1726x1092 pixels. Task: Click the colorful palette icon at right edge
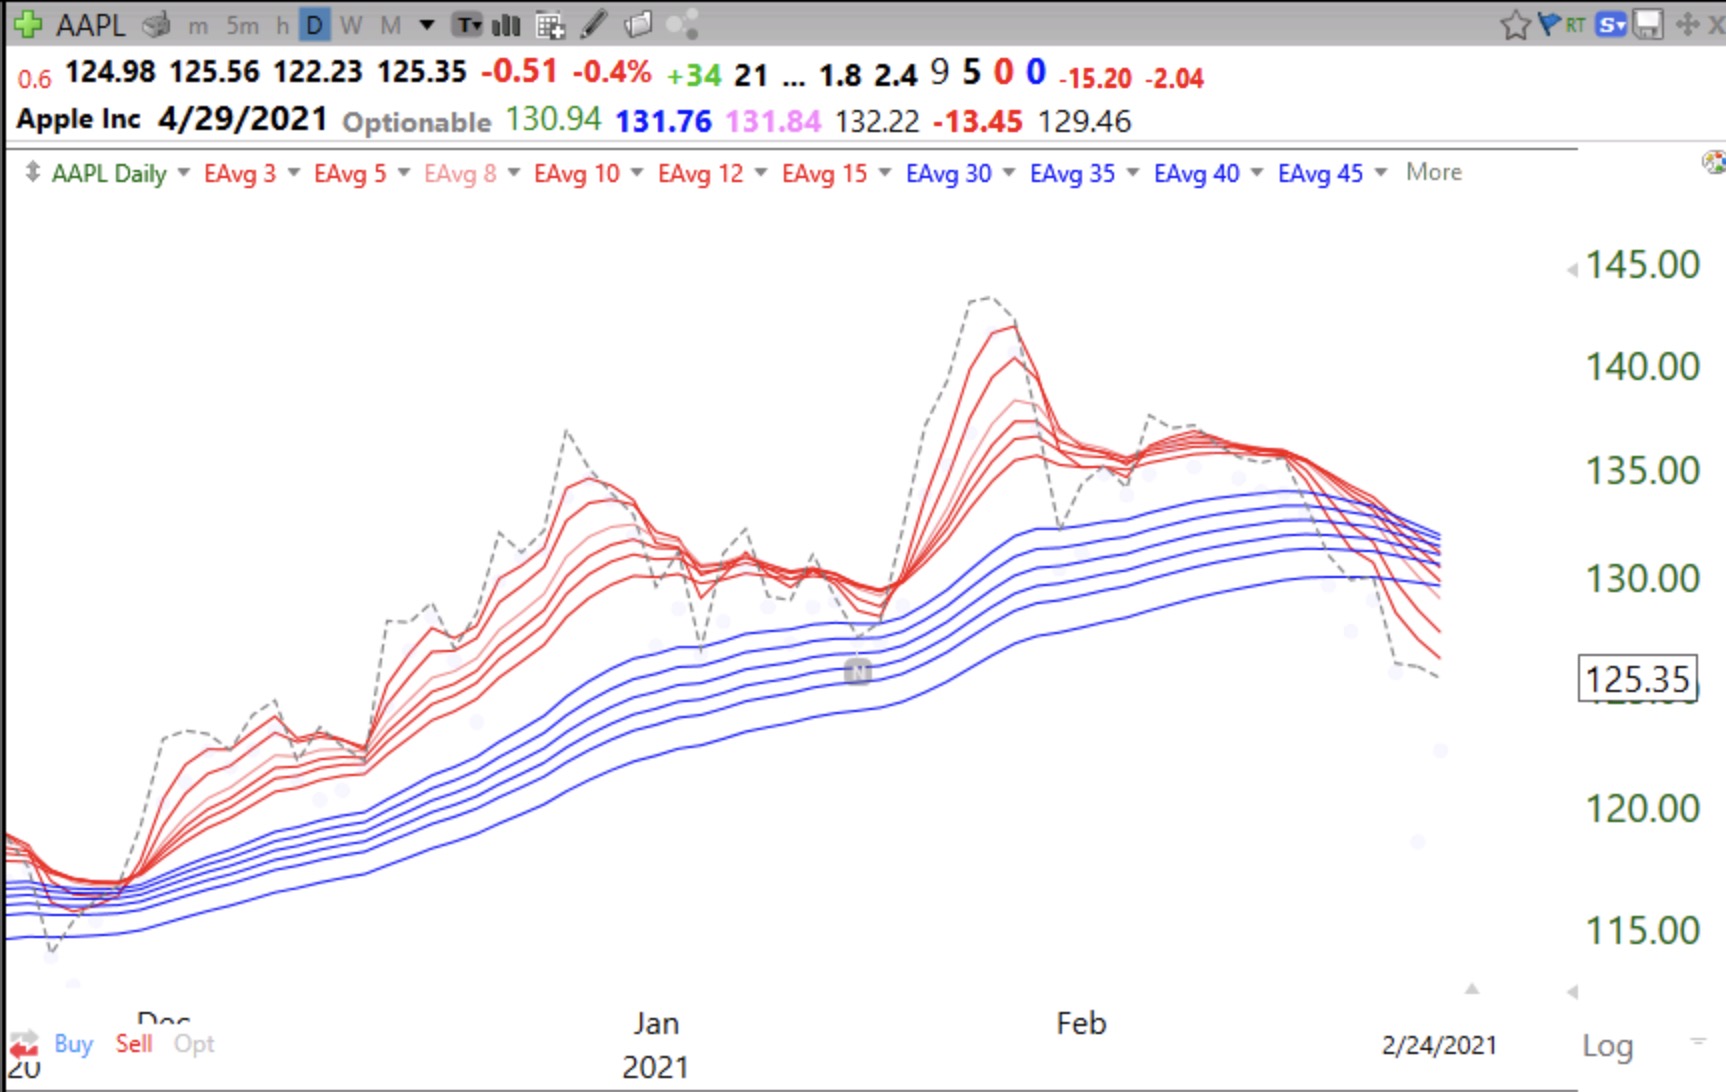coord(1714,162)
